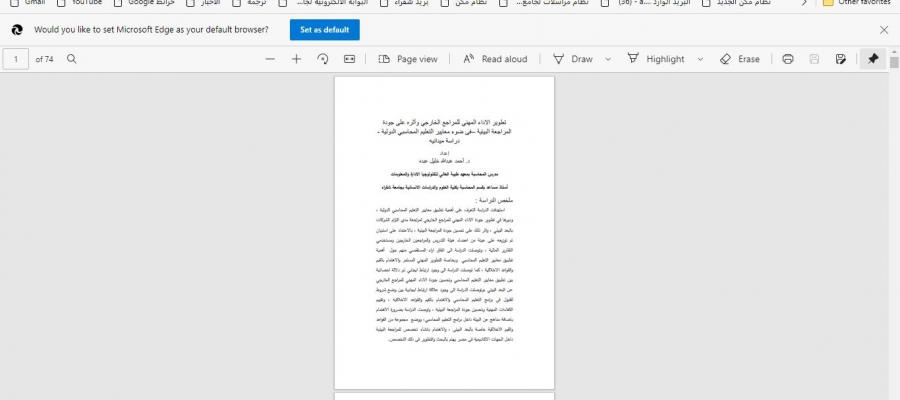
Task: Open the Google خرائط bookmark
Action: coord(143,3)
